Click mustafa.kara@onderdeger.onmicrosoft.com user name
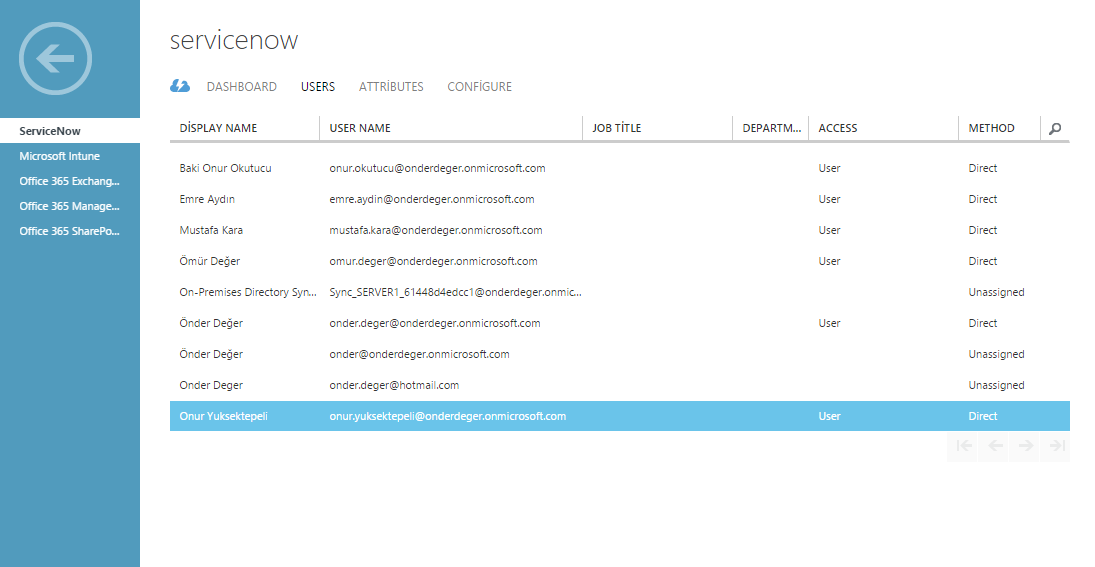 point(436,230)
